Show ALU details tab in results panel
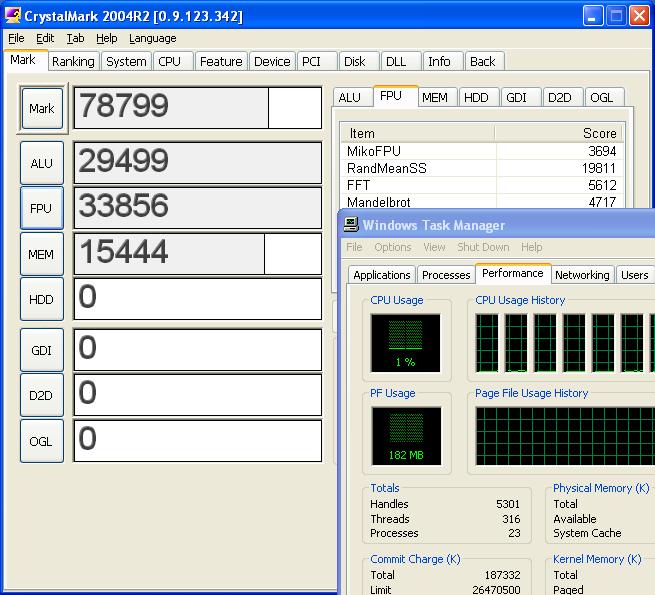 [x=353, y=97]
